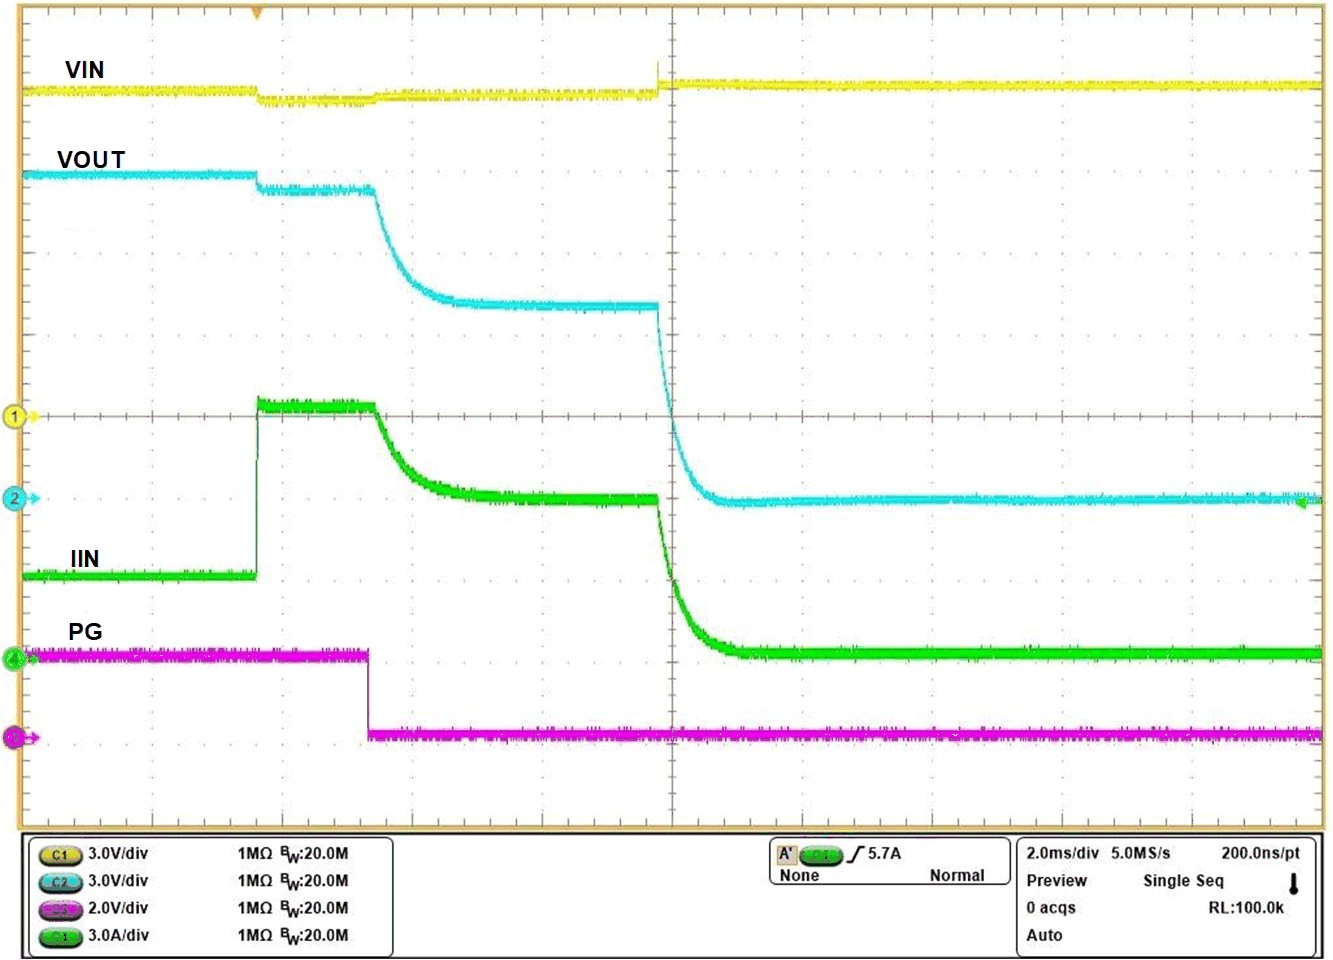
Task: Click the PG waveform label
Action: [85, 631]
